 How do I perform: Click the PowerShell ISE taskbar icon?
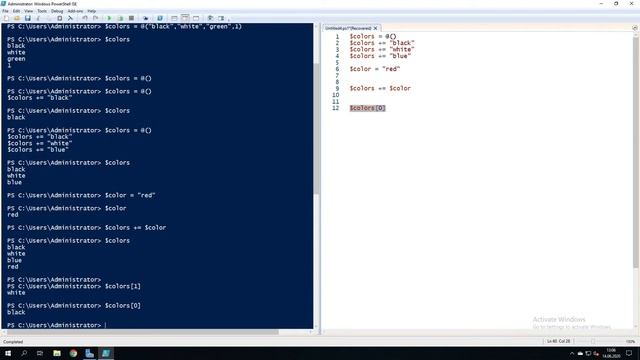(x=106, y=353)
